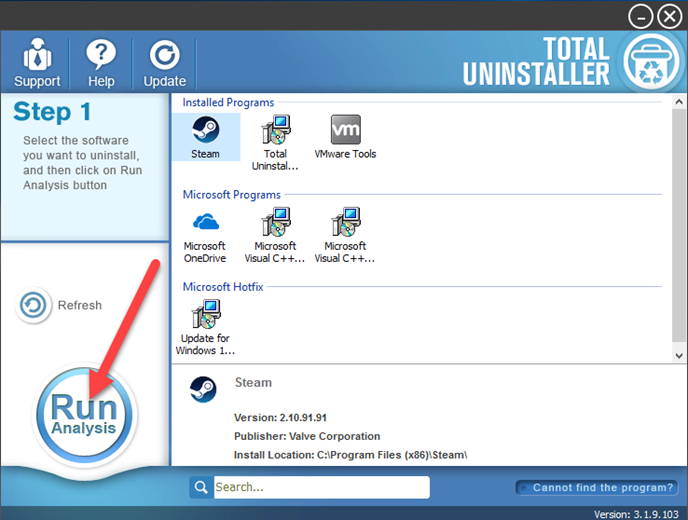Open the Support section
Screen dimensions: 688x520
point(37,63)
